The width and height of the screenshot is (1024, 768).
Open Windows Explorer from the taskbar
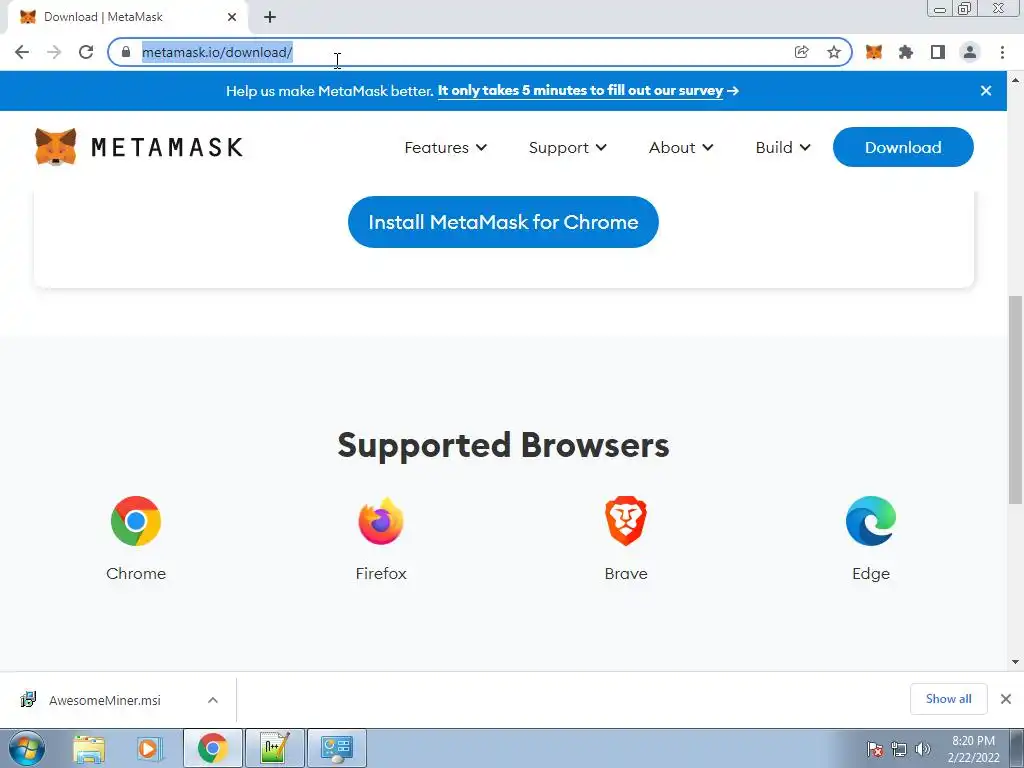pyautogui.click(x=89, y=748)
